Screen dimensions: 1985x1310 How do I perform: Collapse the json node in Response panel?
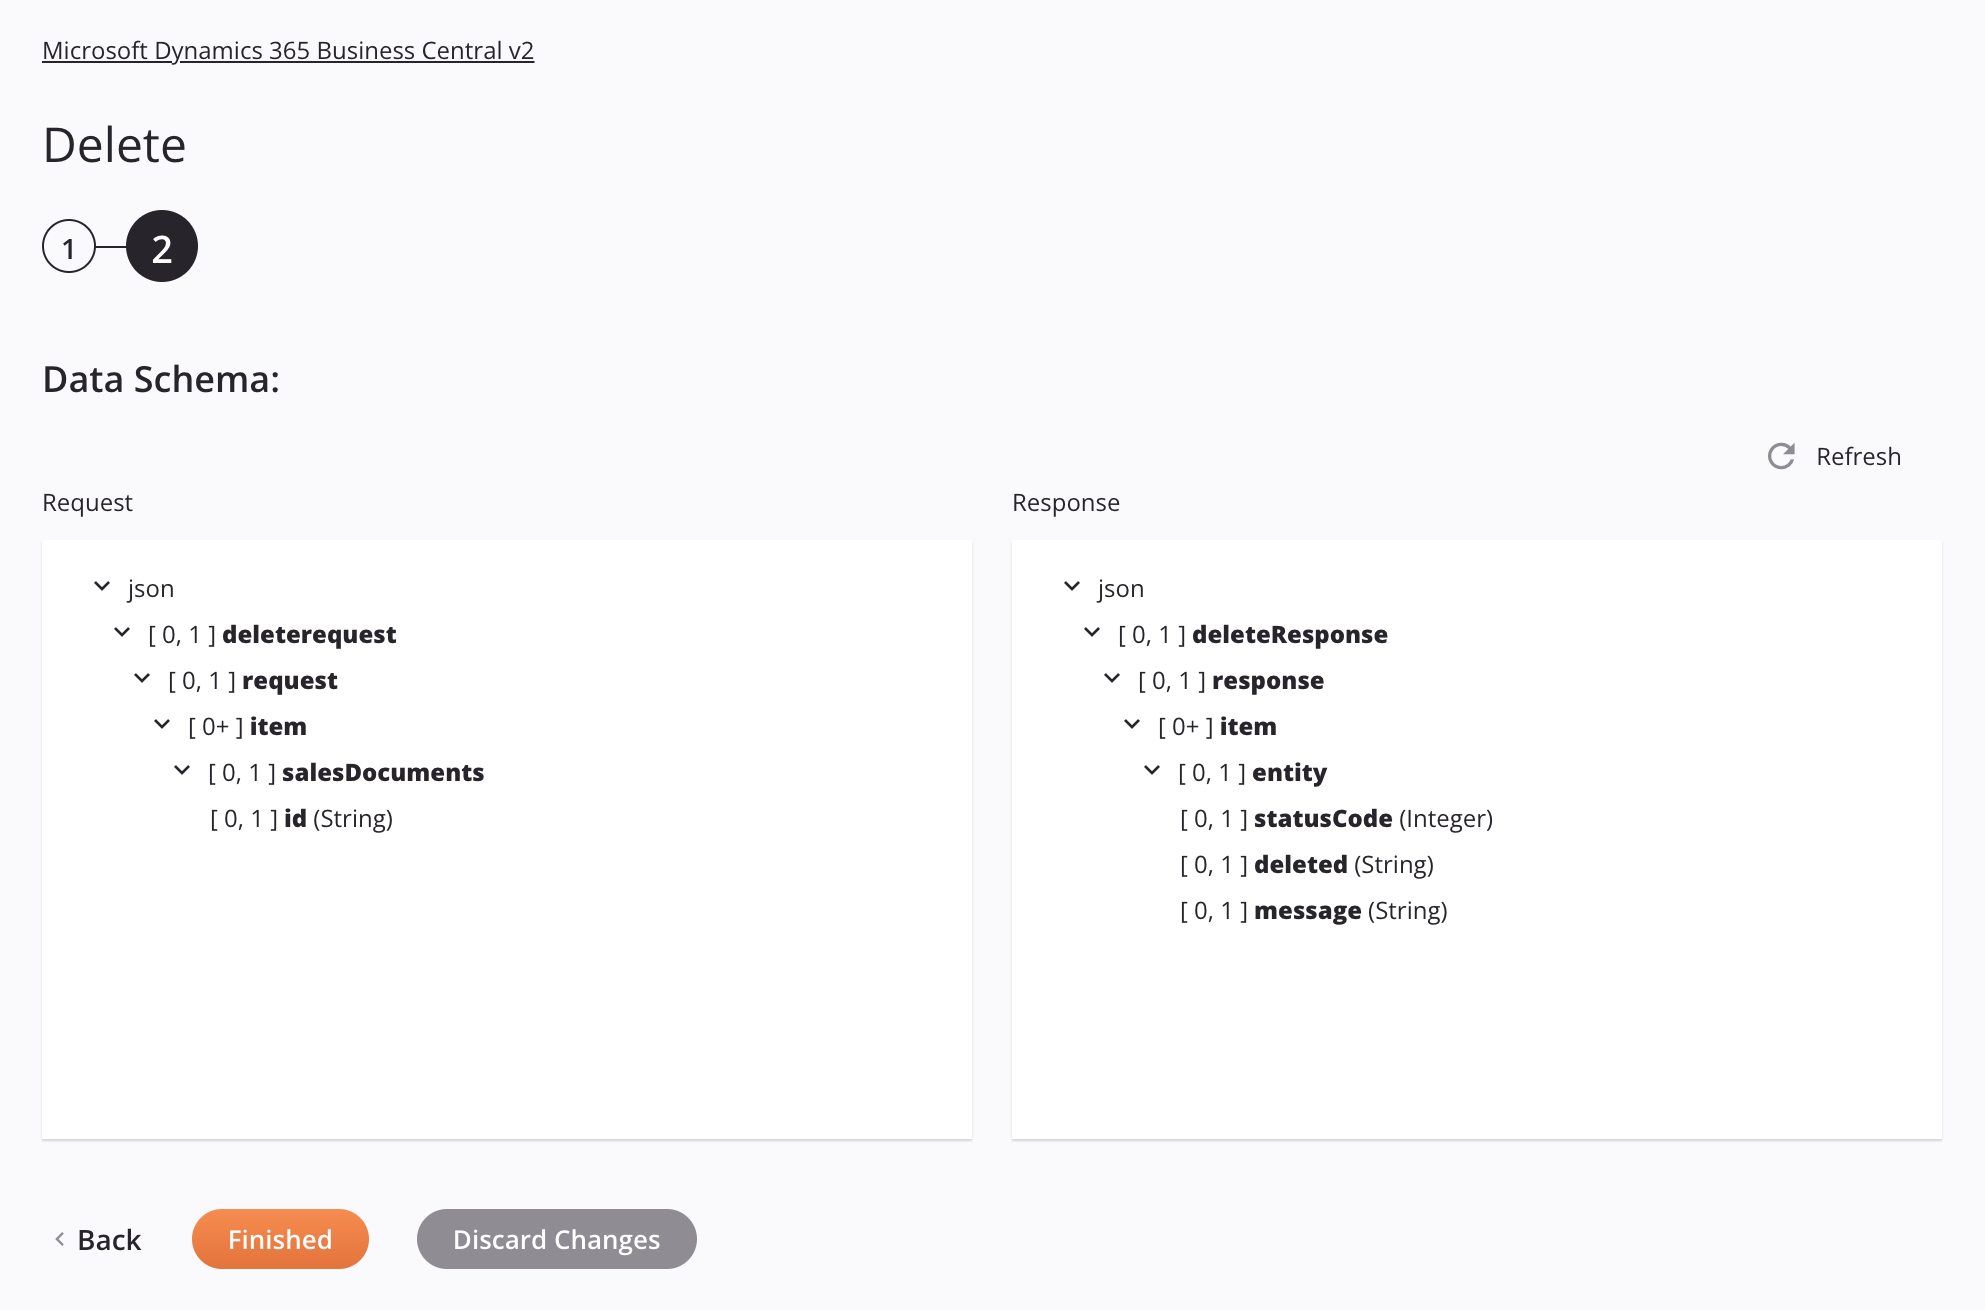coord(1074,588)
